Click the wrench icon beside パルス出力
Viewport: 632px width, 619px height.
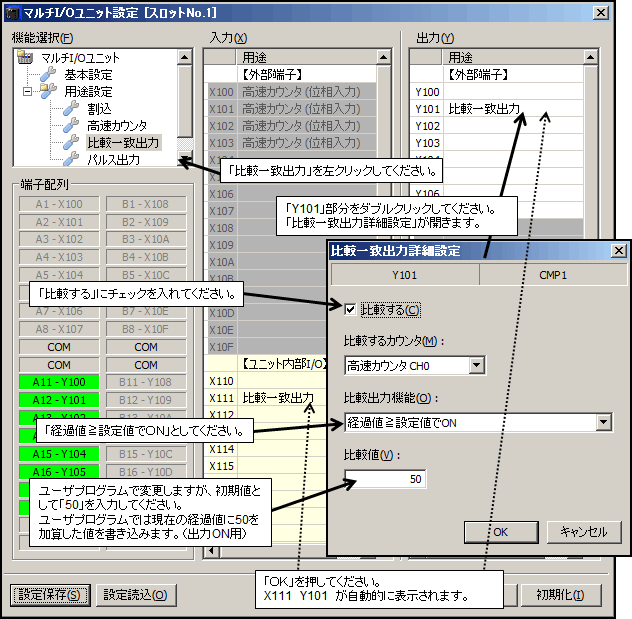(x=70, y=160)
